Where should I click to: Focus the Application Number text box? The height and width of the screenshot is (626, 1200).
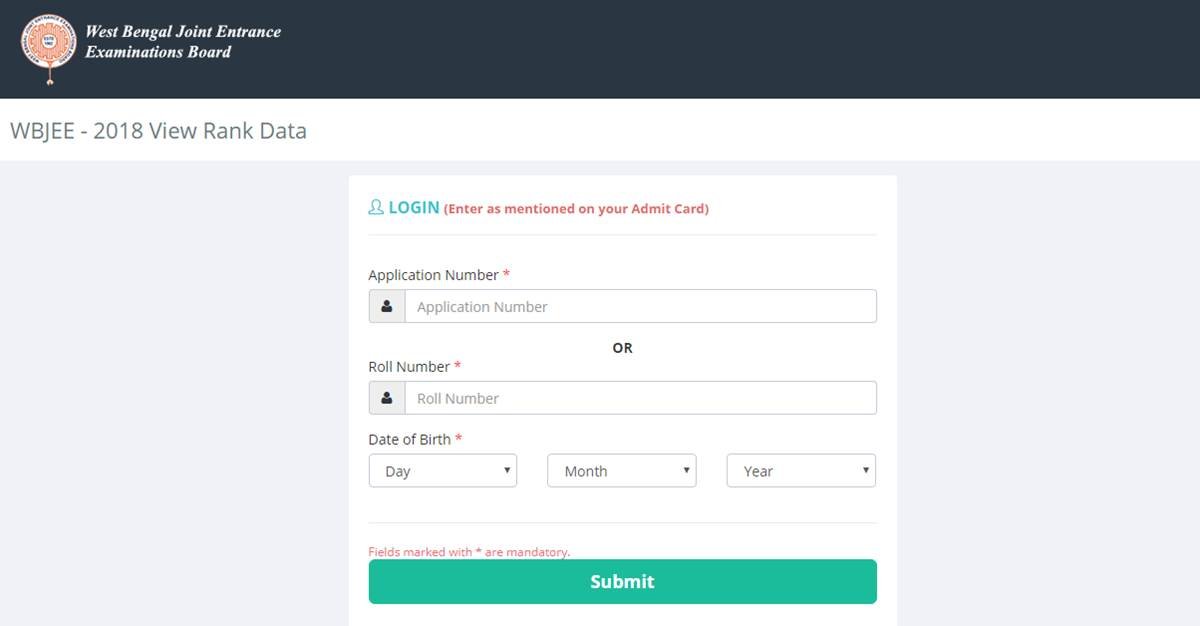click(x=640, y=307)
